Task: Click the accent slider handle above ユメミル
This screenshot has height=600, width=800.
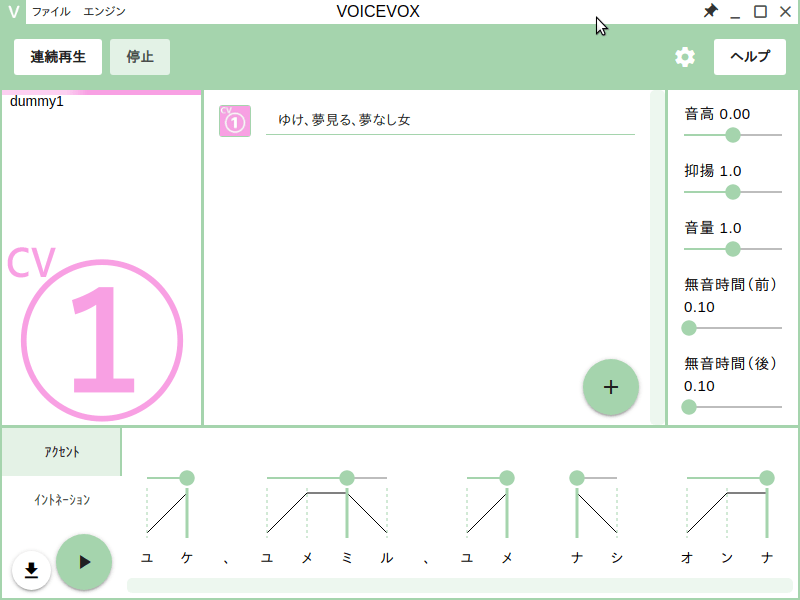Action: (347, 478)
